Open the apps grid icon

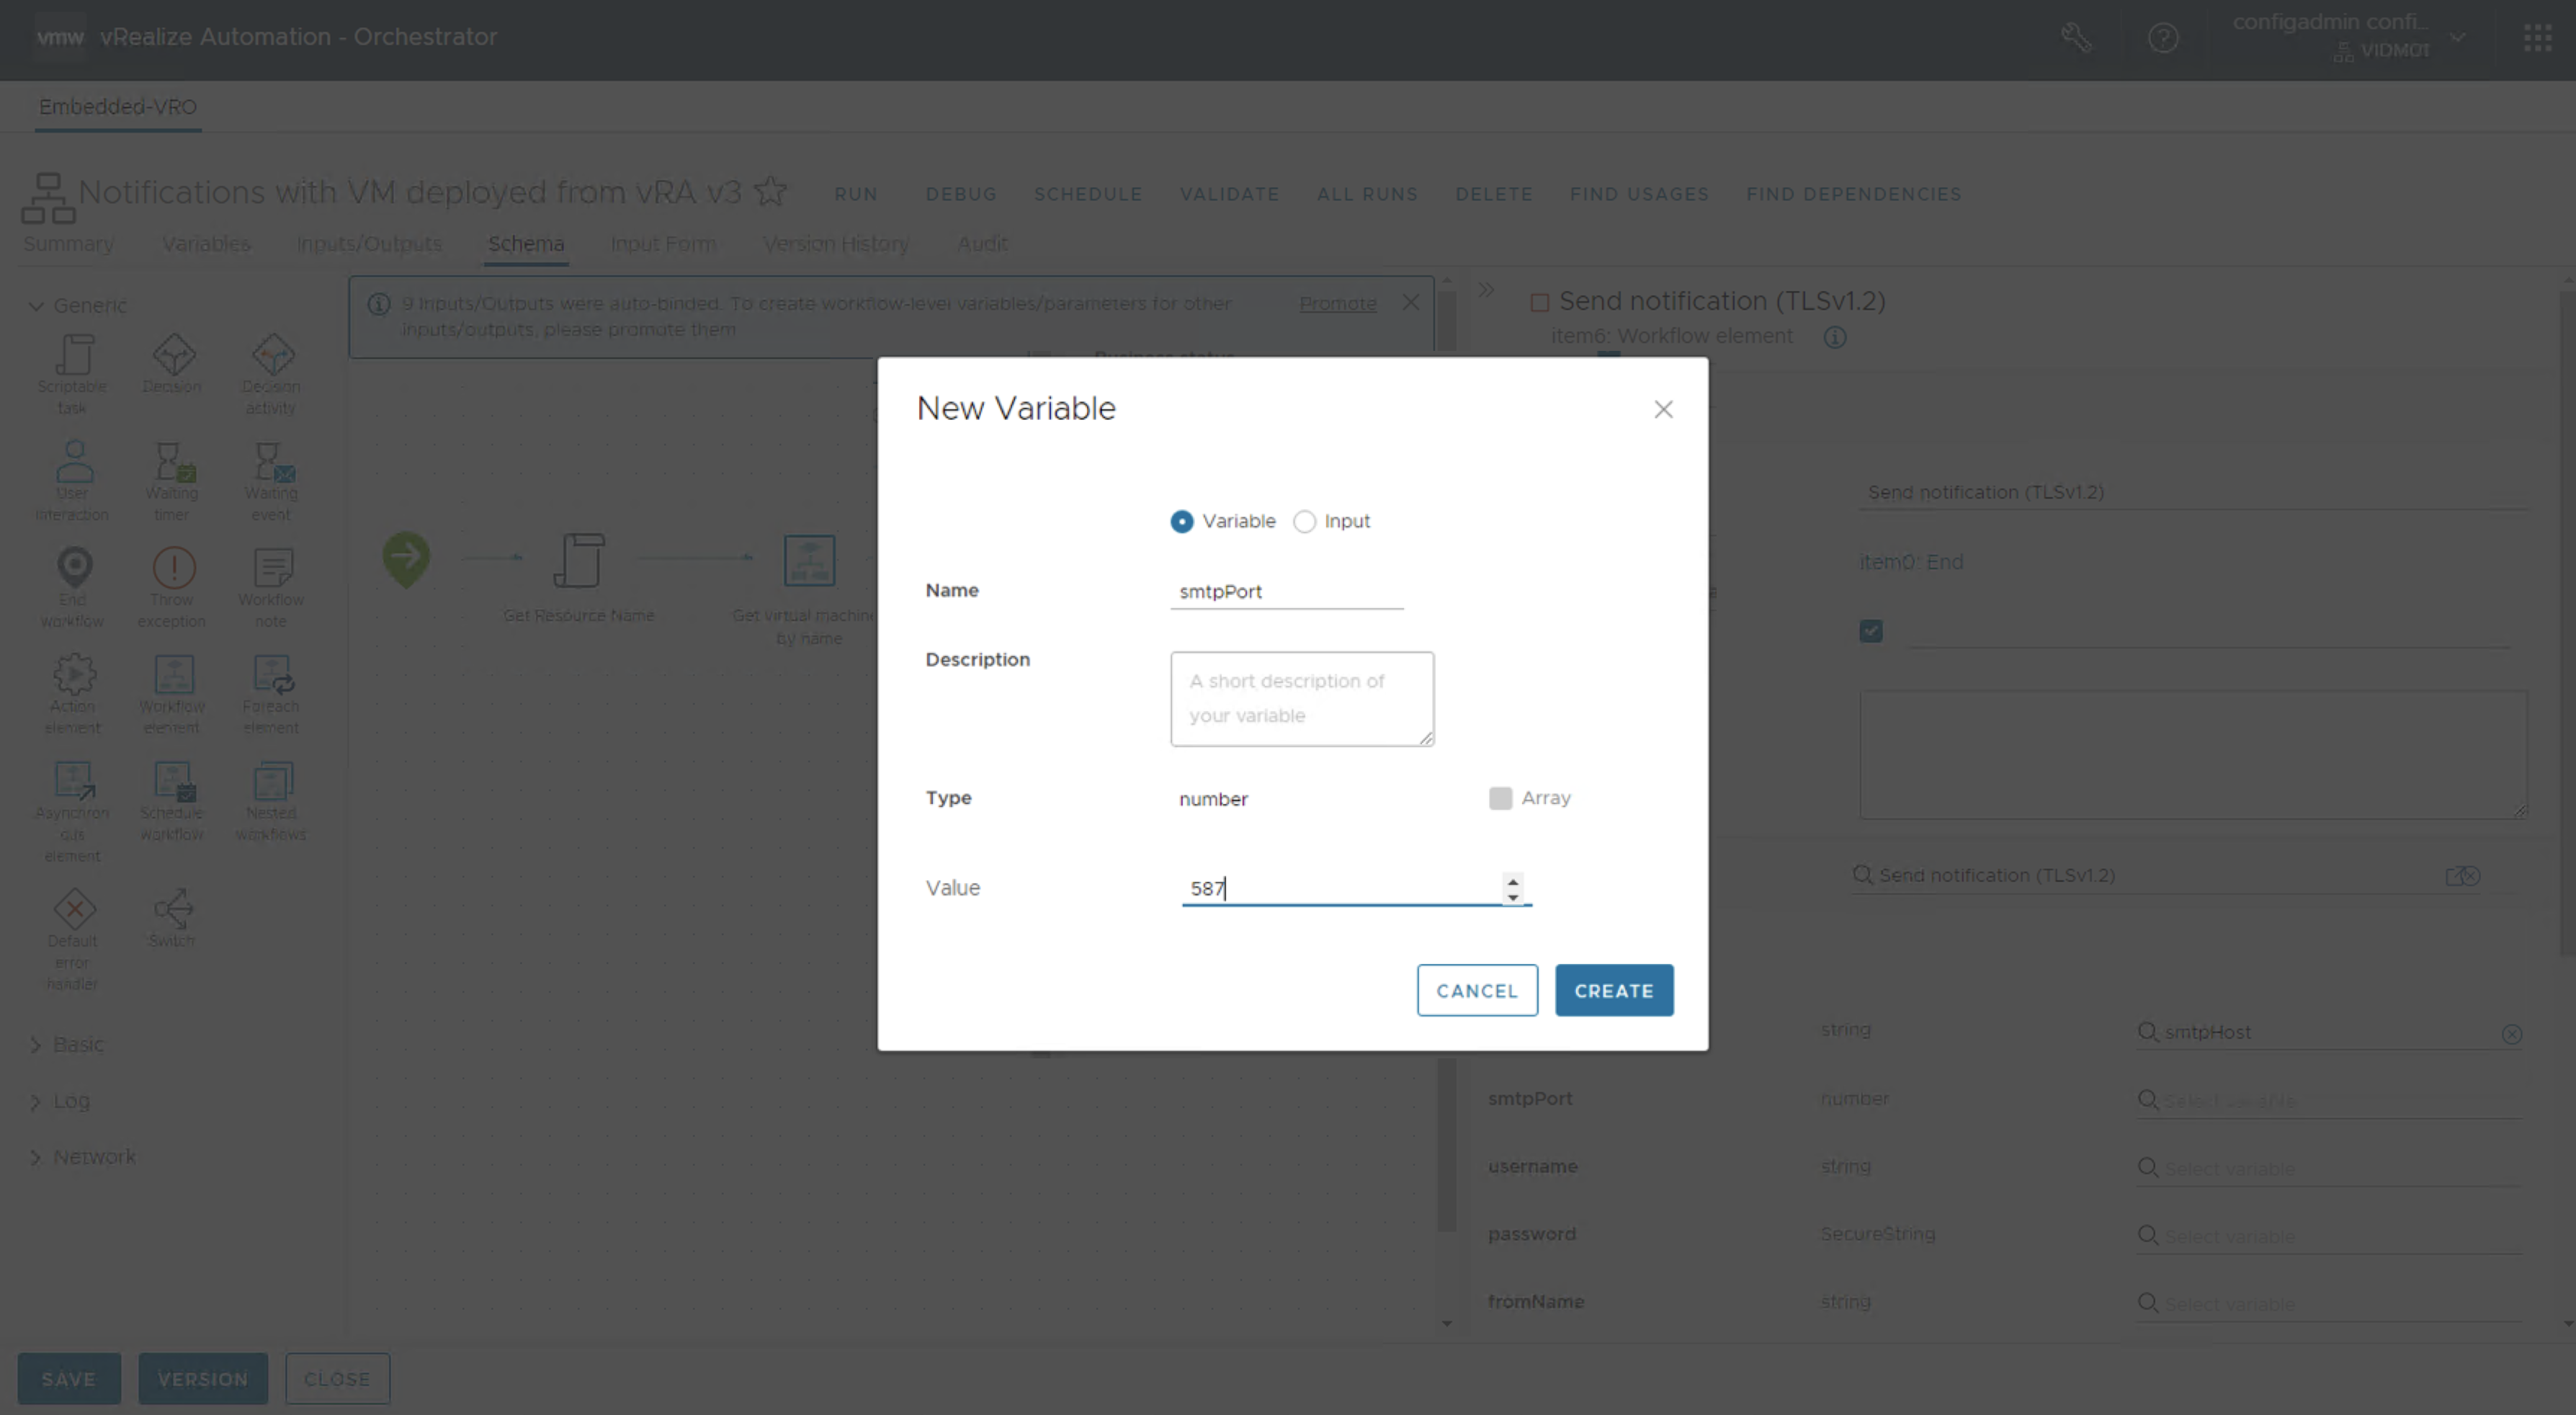[2537, 38]
